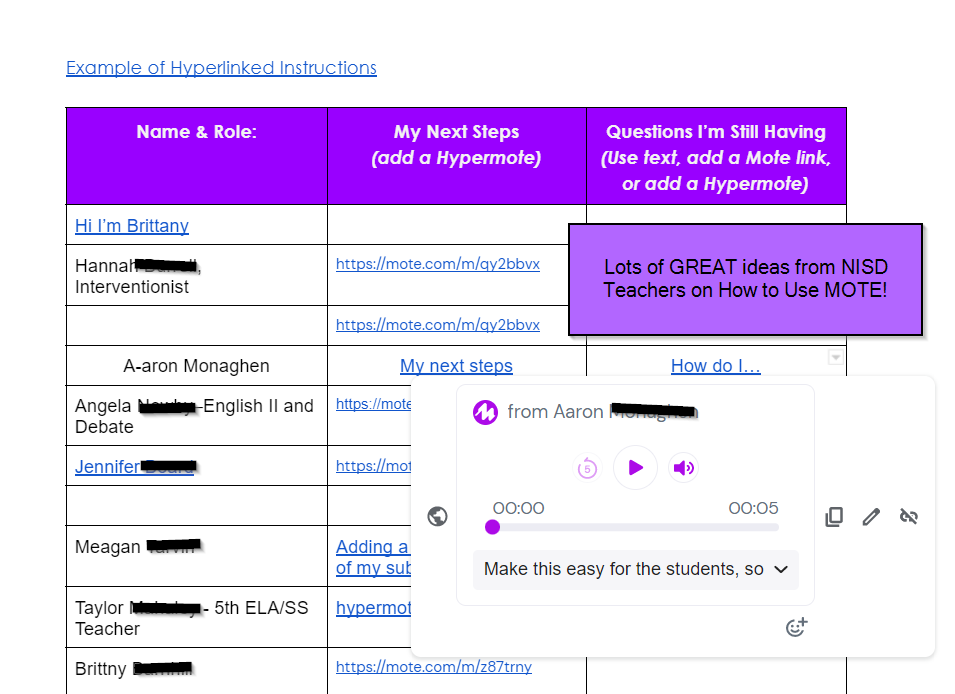Viewport: 955px width, 694px height.
Task: Open the mote.com/m/z87trny link
Action: (x=434, y=667)
